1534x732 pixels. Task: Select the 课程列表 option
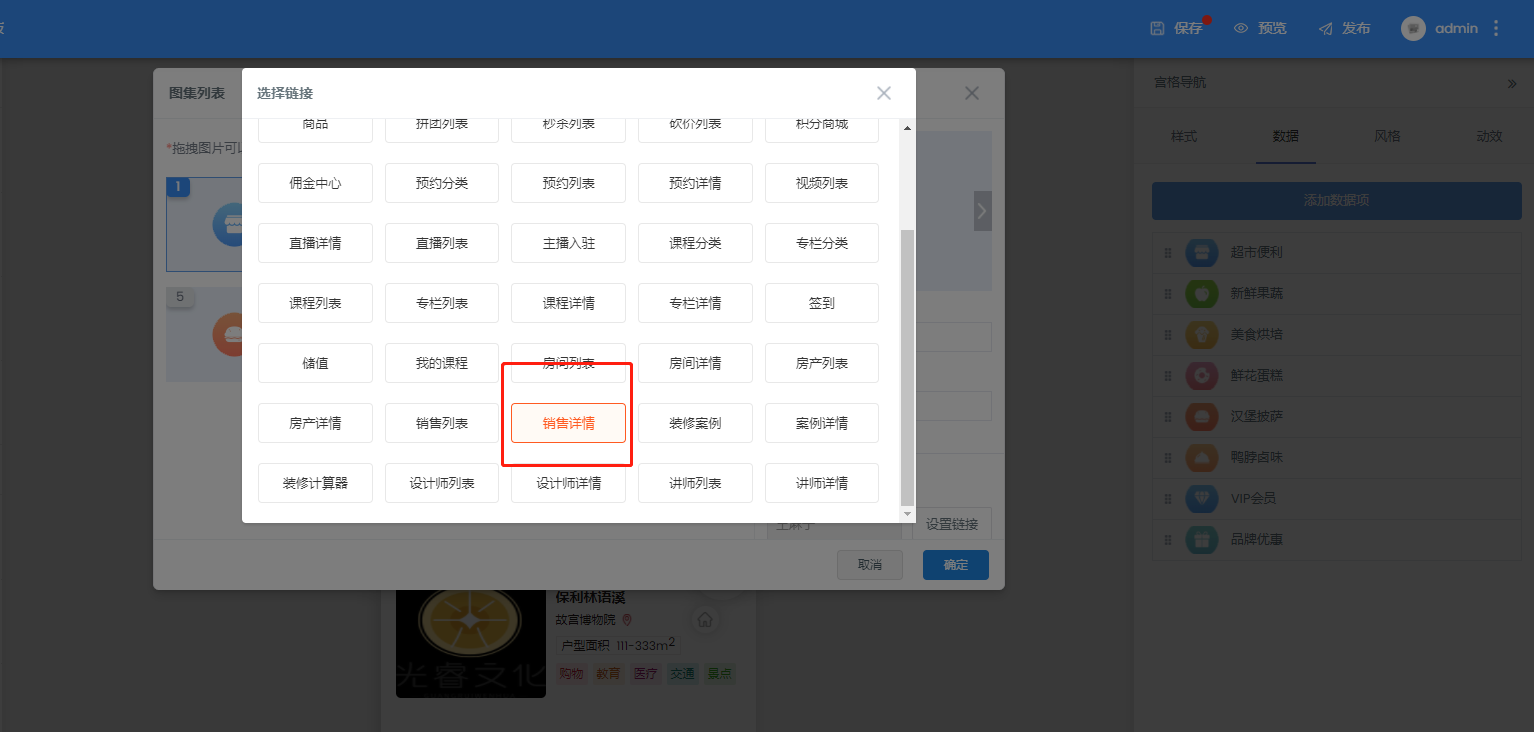(315, 303)
